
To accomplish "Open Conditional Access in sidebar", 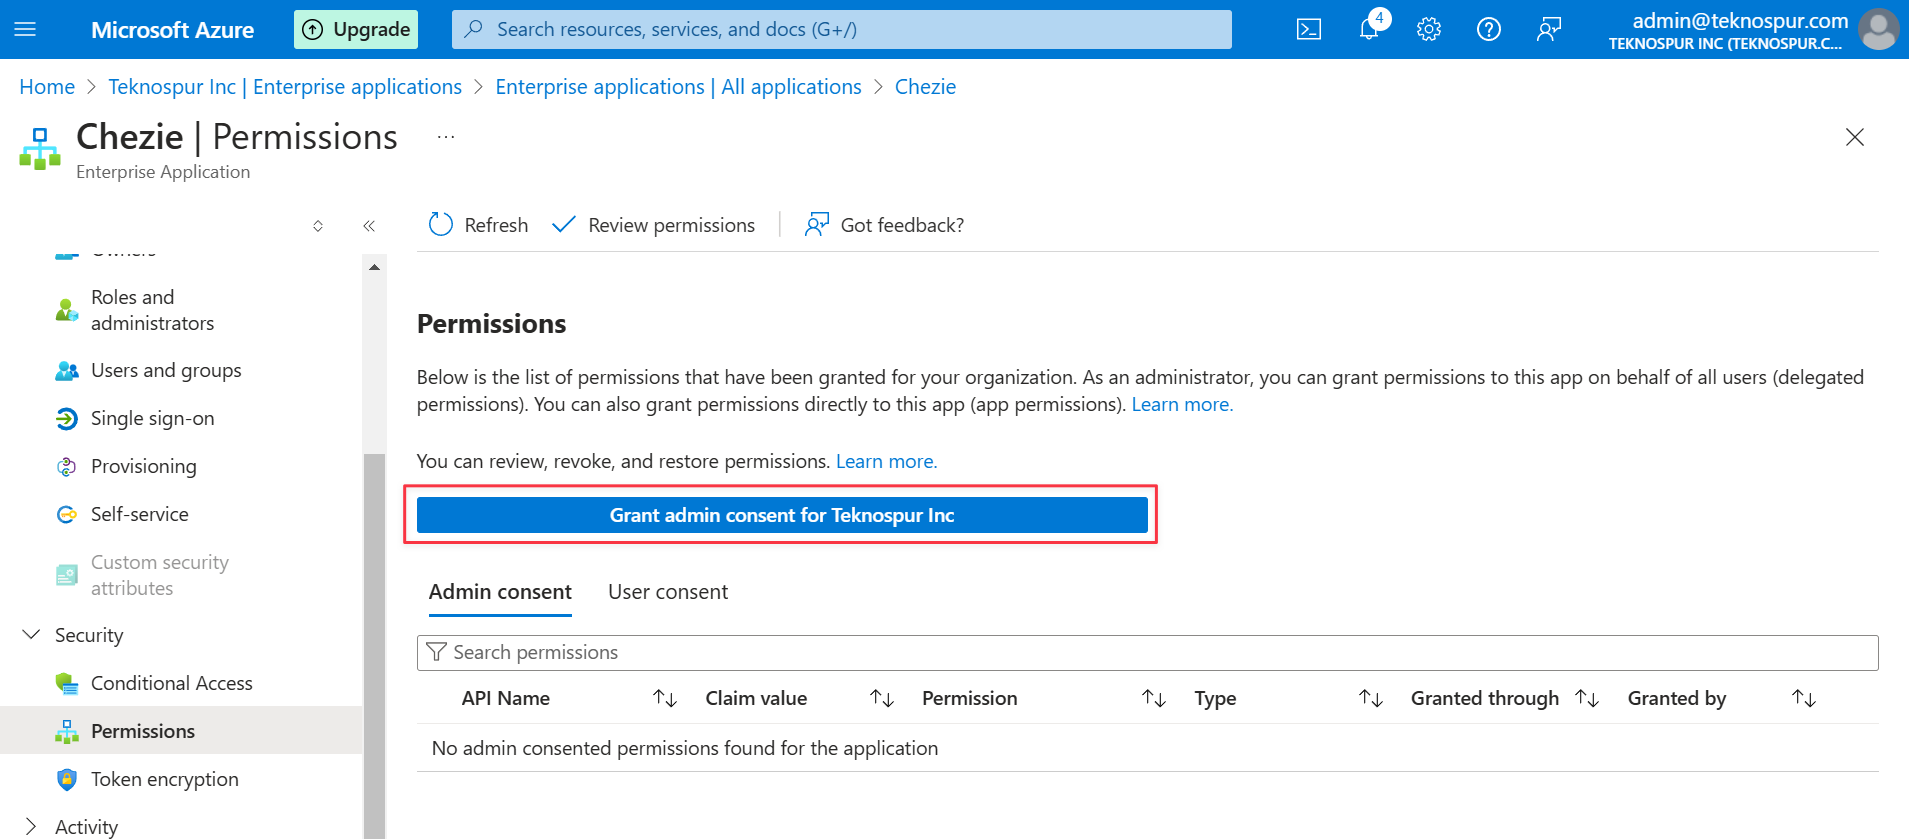I will pyautogui.click(x=171, y=683).
